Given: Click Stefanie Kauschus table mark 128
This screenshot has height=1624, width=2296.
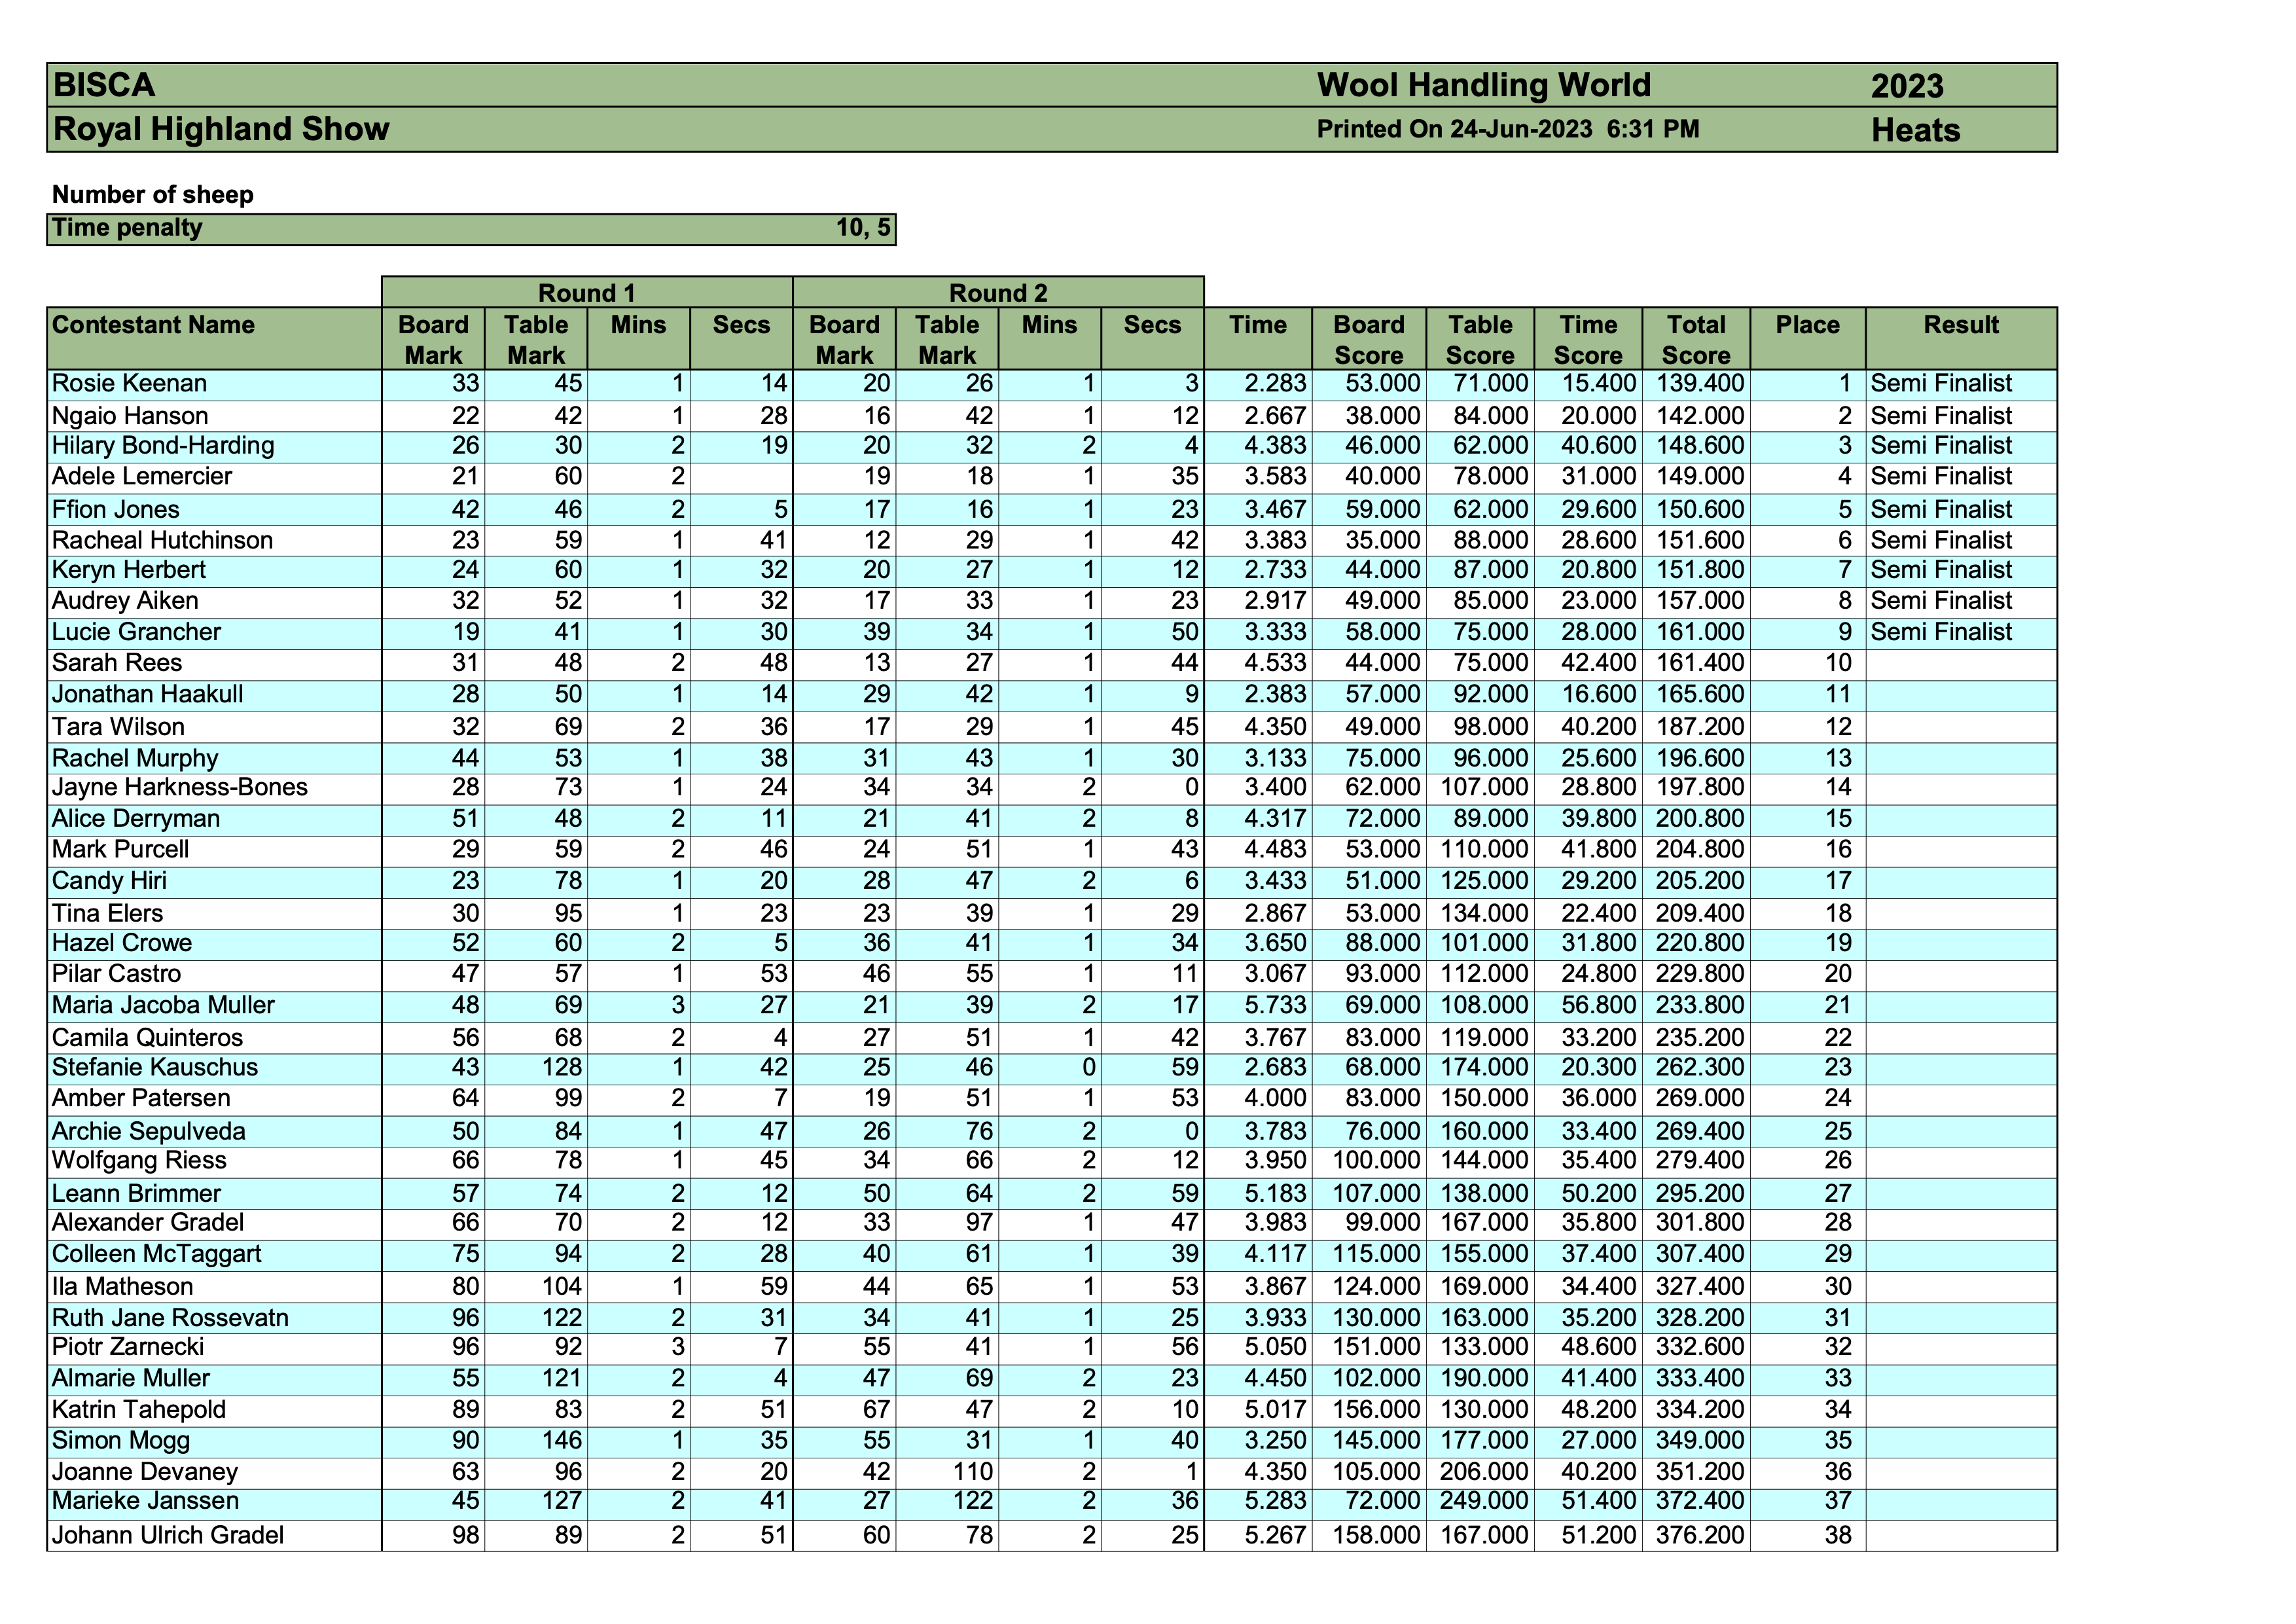Looking at the screenshot, I should (561, 1068).
